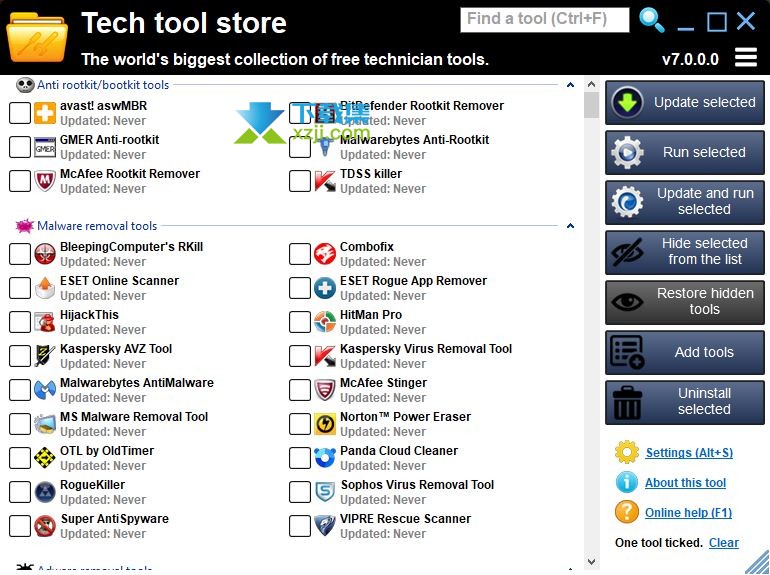Click the McAfee Rootkit Remover shield icon
Screen dimensions: 770x575
[x=45, y=181]
